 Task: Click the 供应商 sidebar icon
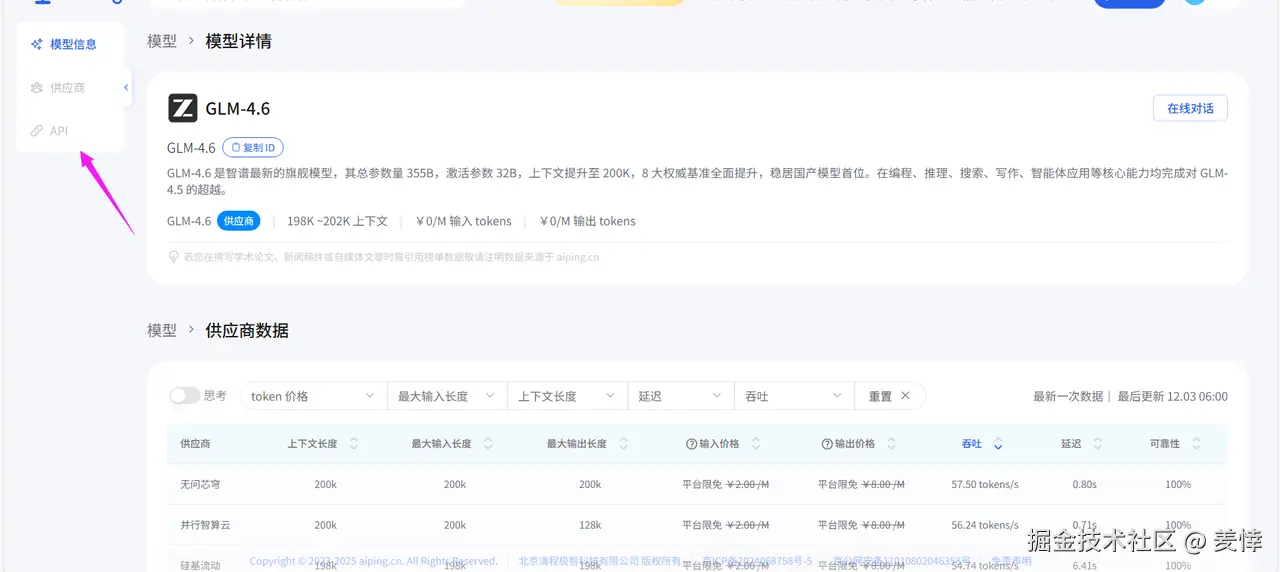pyautogui.click(x=37, y=88)
